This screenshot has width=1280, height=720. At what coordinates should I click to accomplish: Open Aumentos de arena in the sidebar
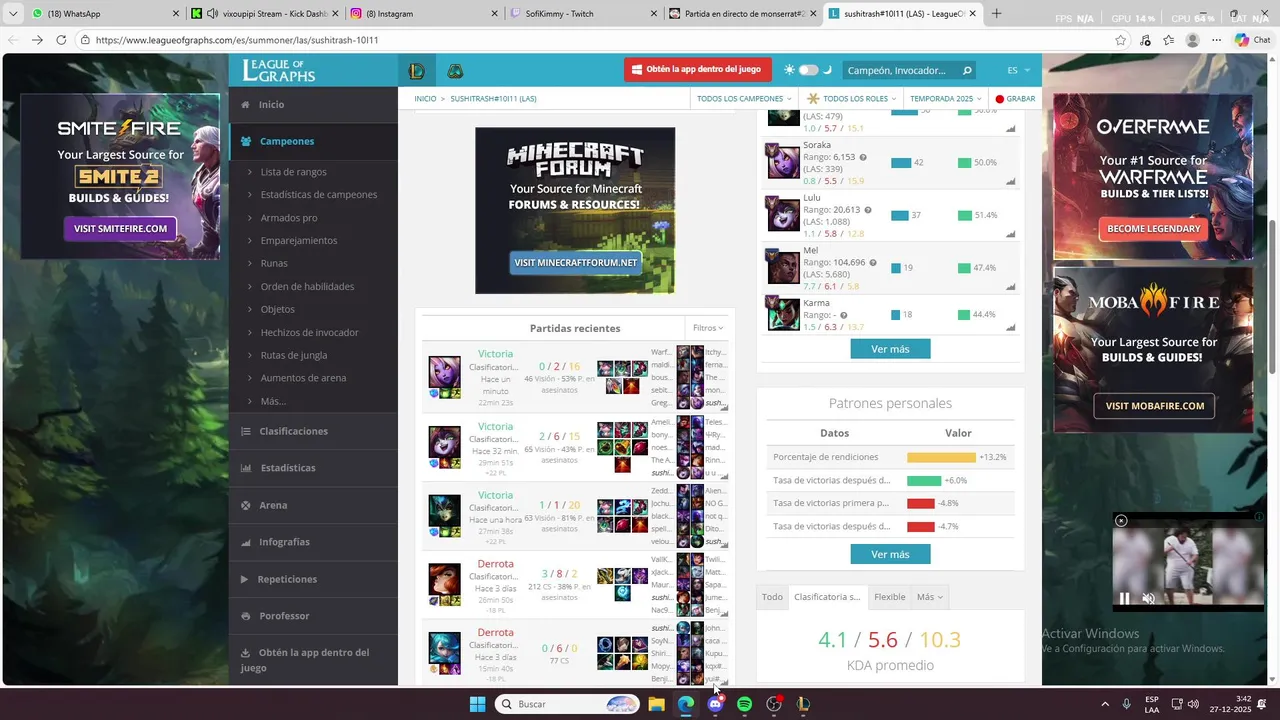303,379
